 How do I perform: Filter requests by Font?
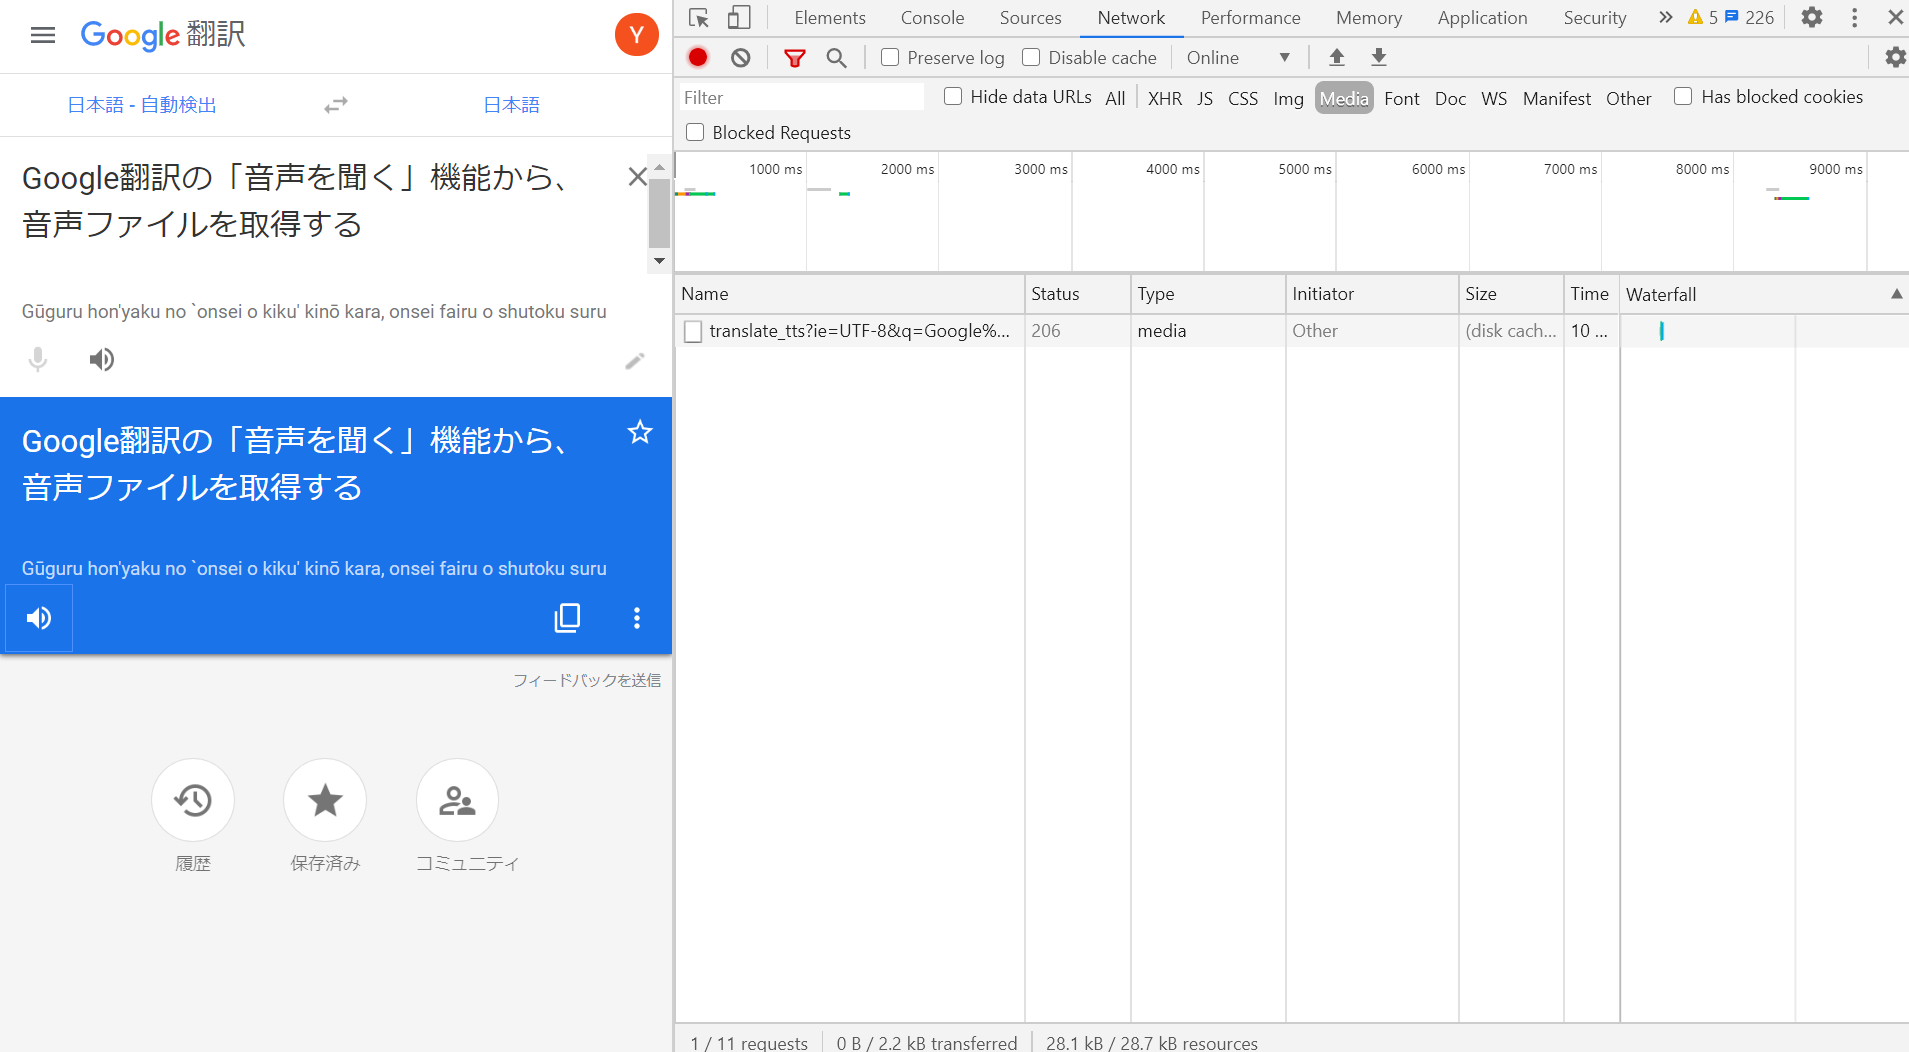click(1402, 98)
